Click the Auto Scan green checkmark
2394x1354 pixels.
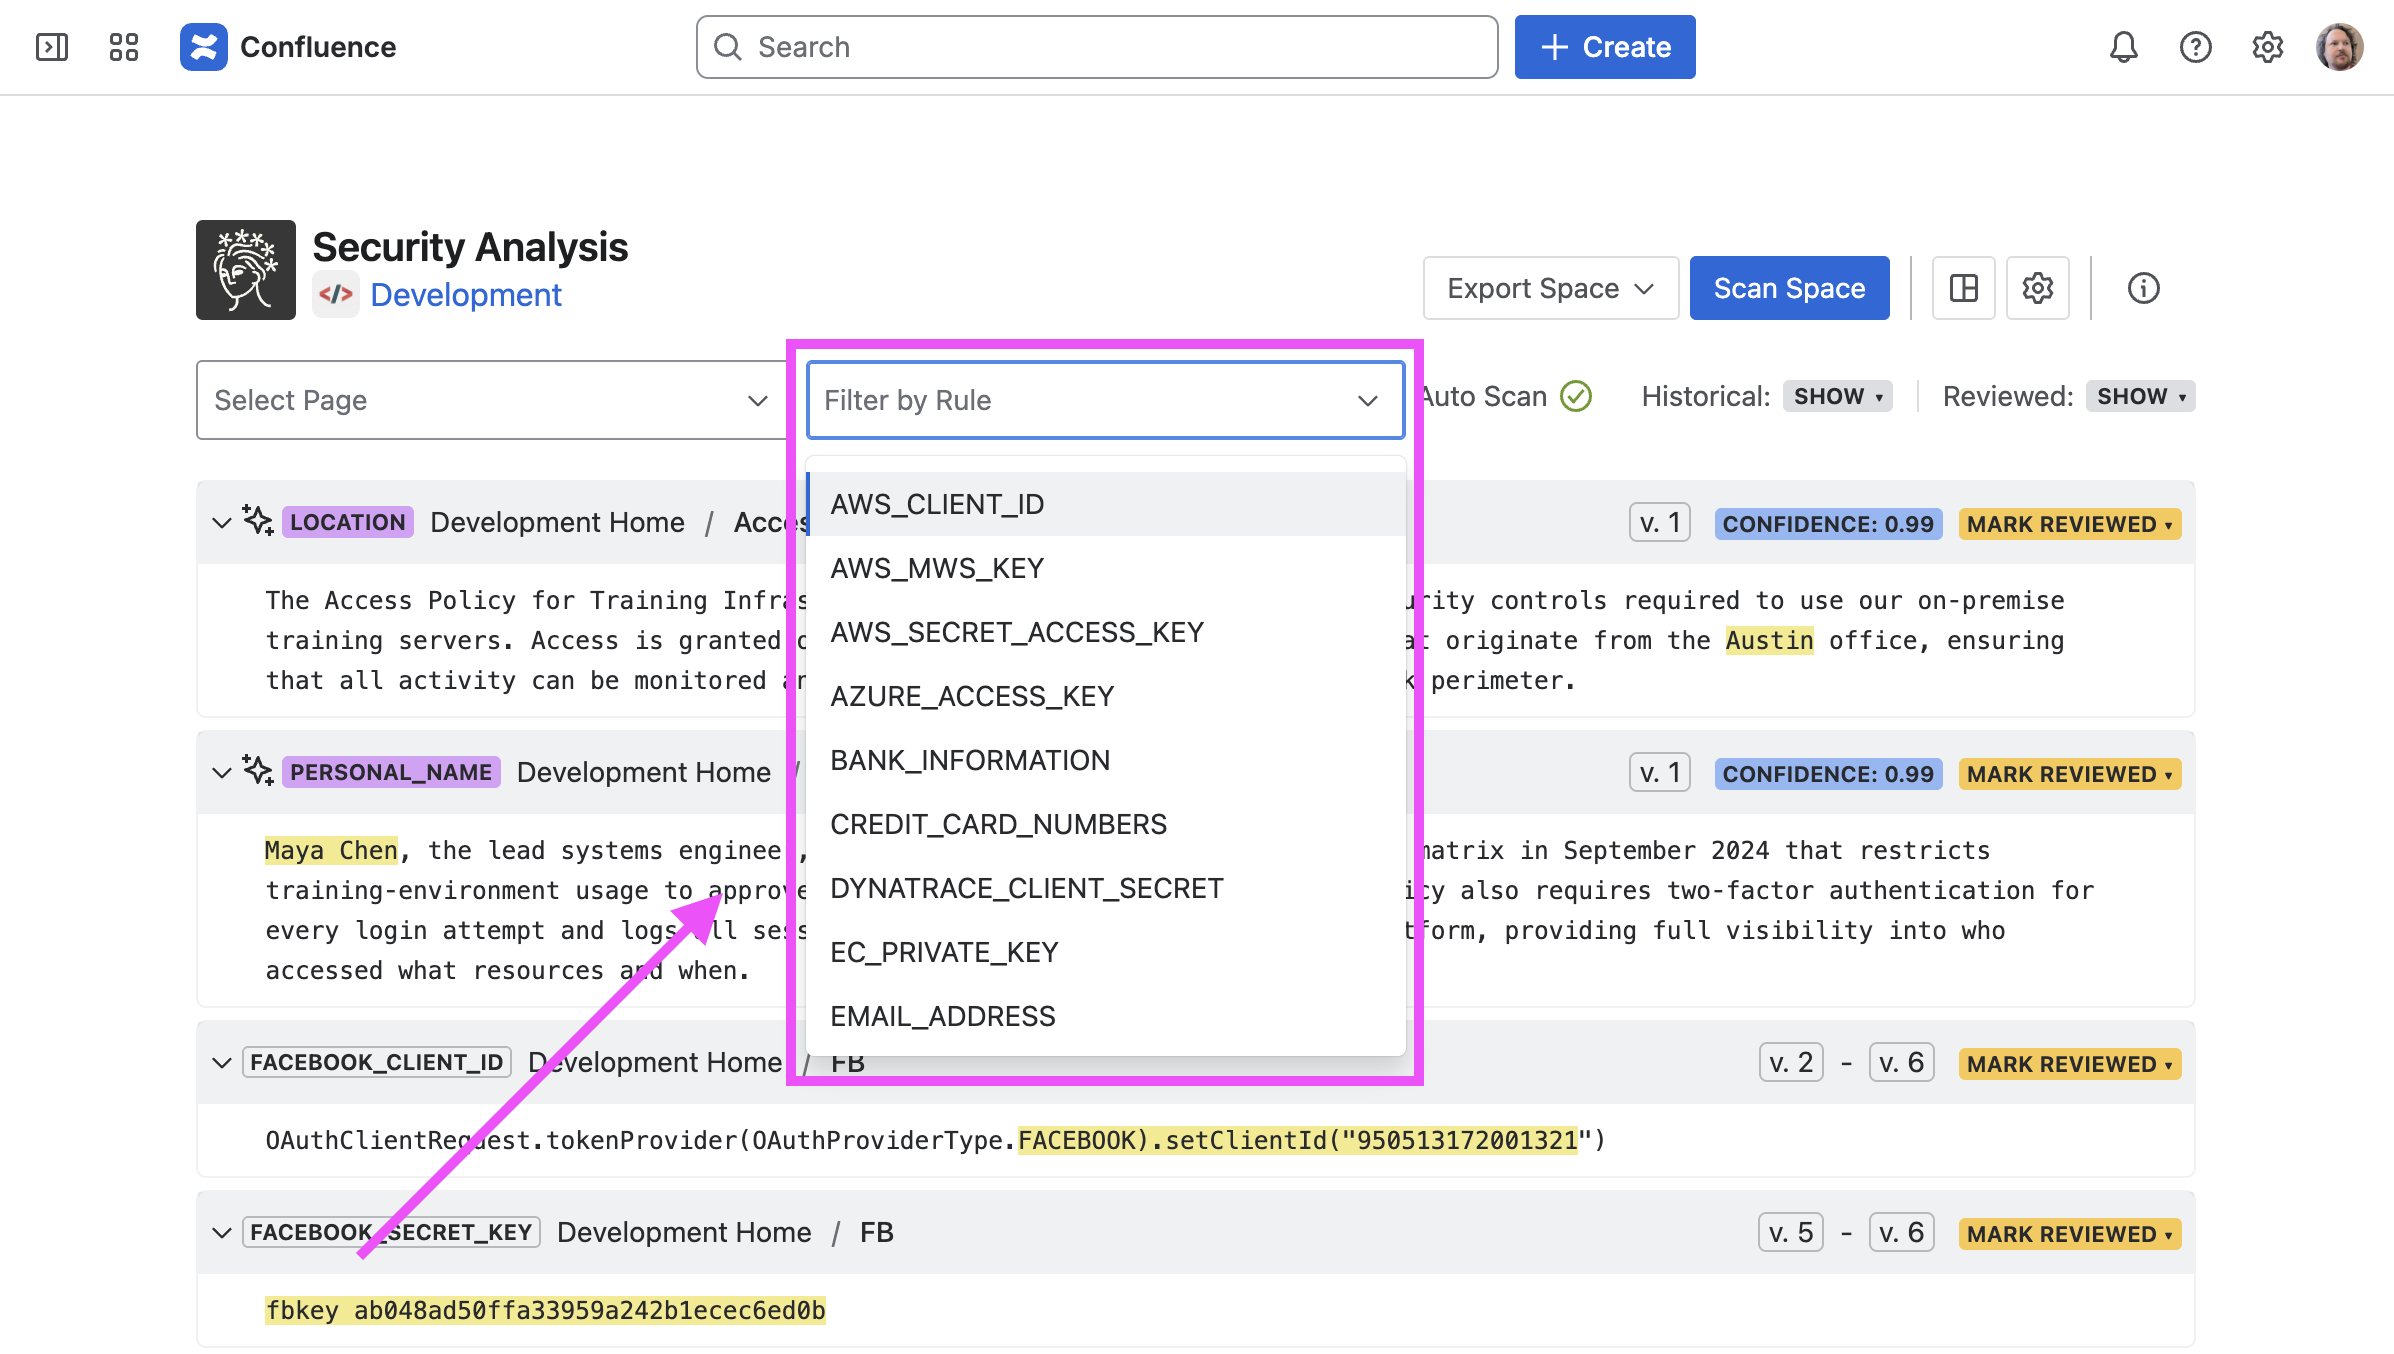(1576, 397)
